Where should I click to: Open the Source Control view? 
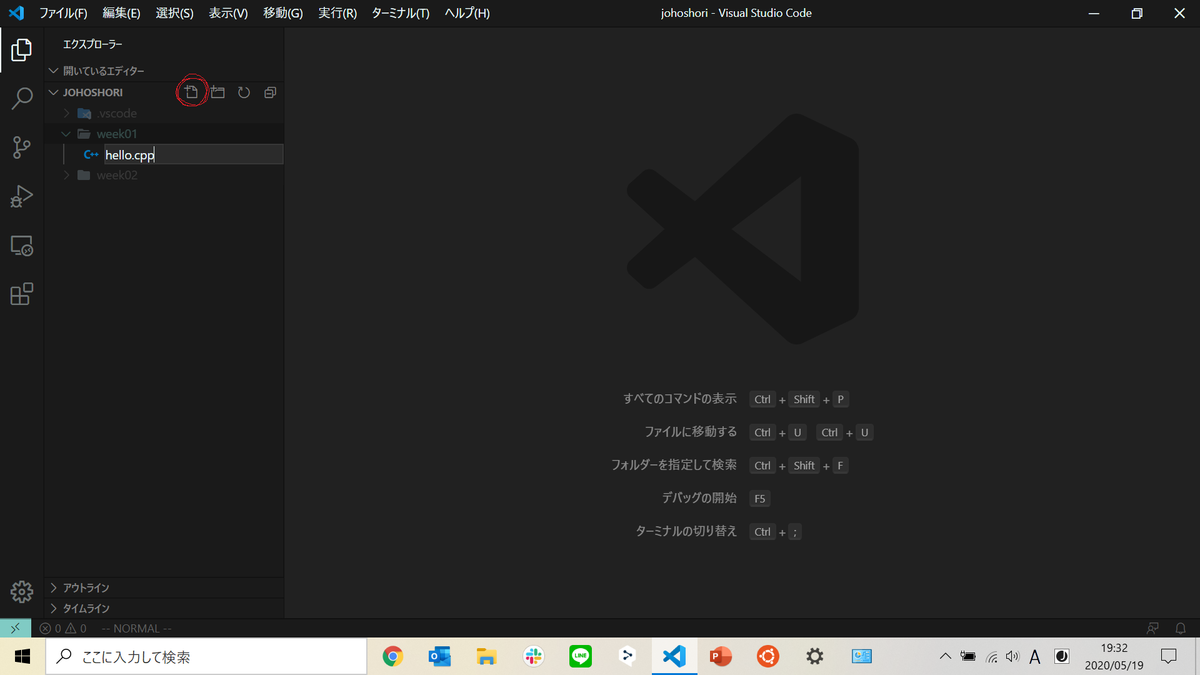coord(22,147)
